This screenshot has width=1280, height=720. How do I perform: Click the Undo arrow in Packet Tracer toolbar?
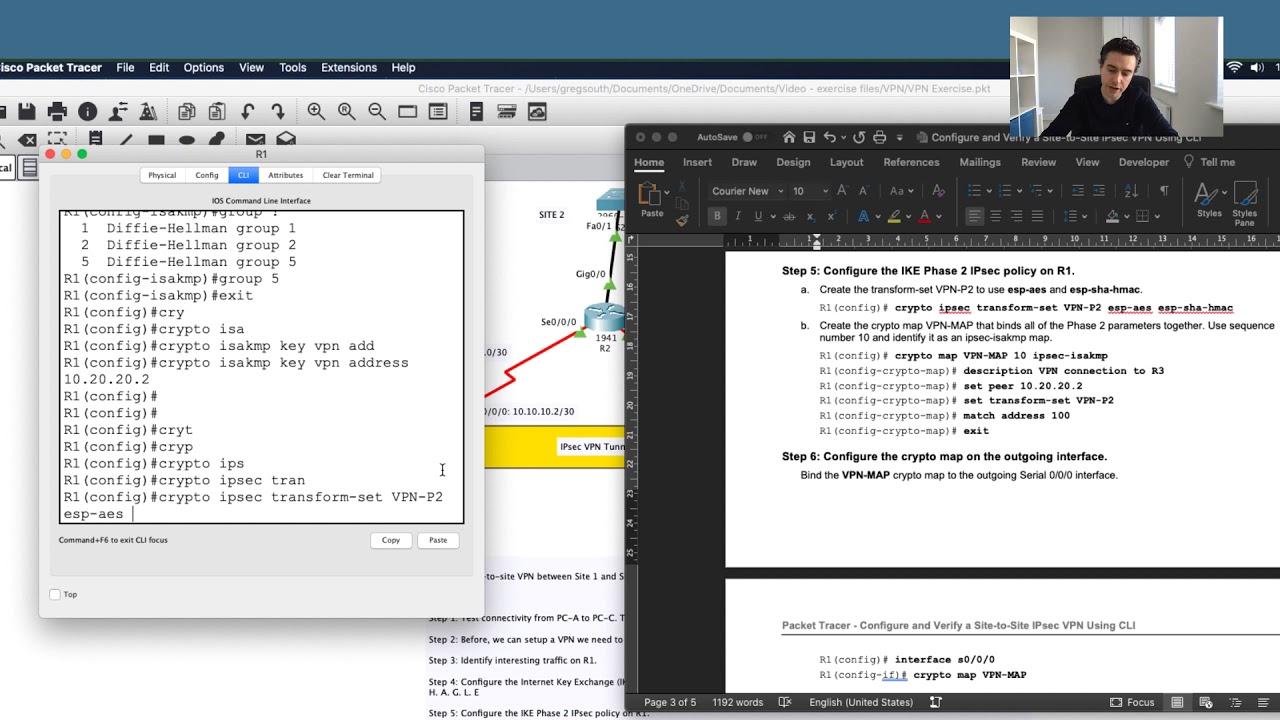click(x=247, y=112)
